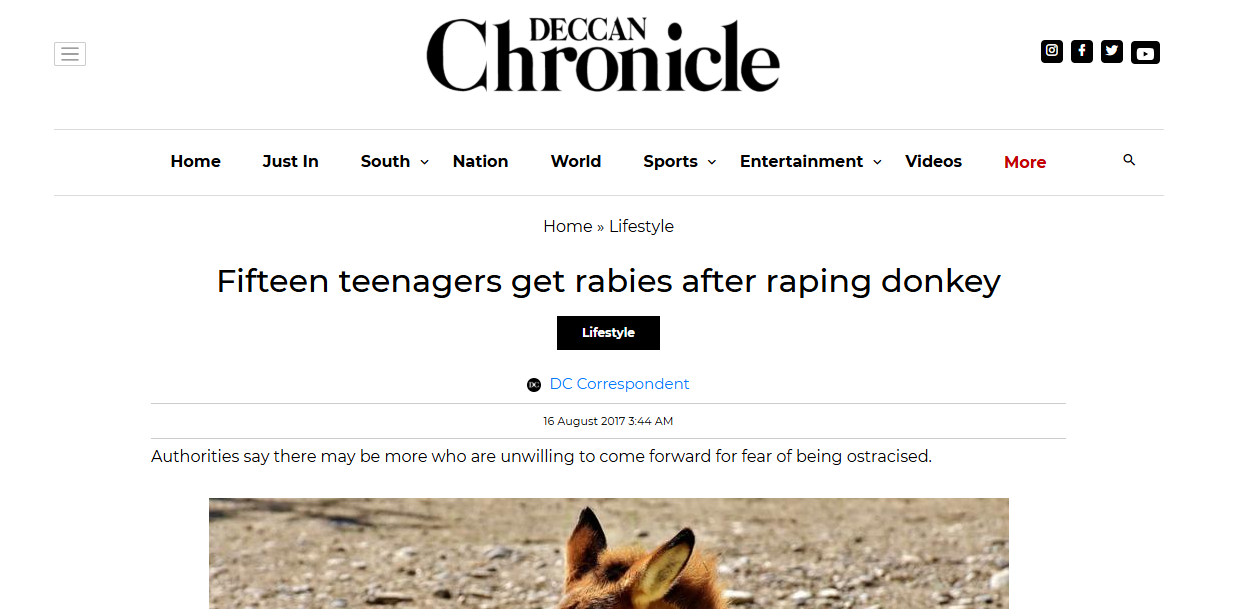Click the Deccan Chronicle logo
Screen dimensions: 1249x609
pos(603,55)
